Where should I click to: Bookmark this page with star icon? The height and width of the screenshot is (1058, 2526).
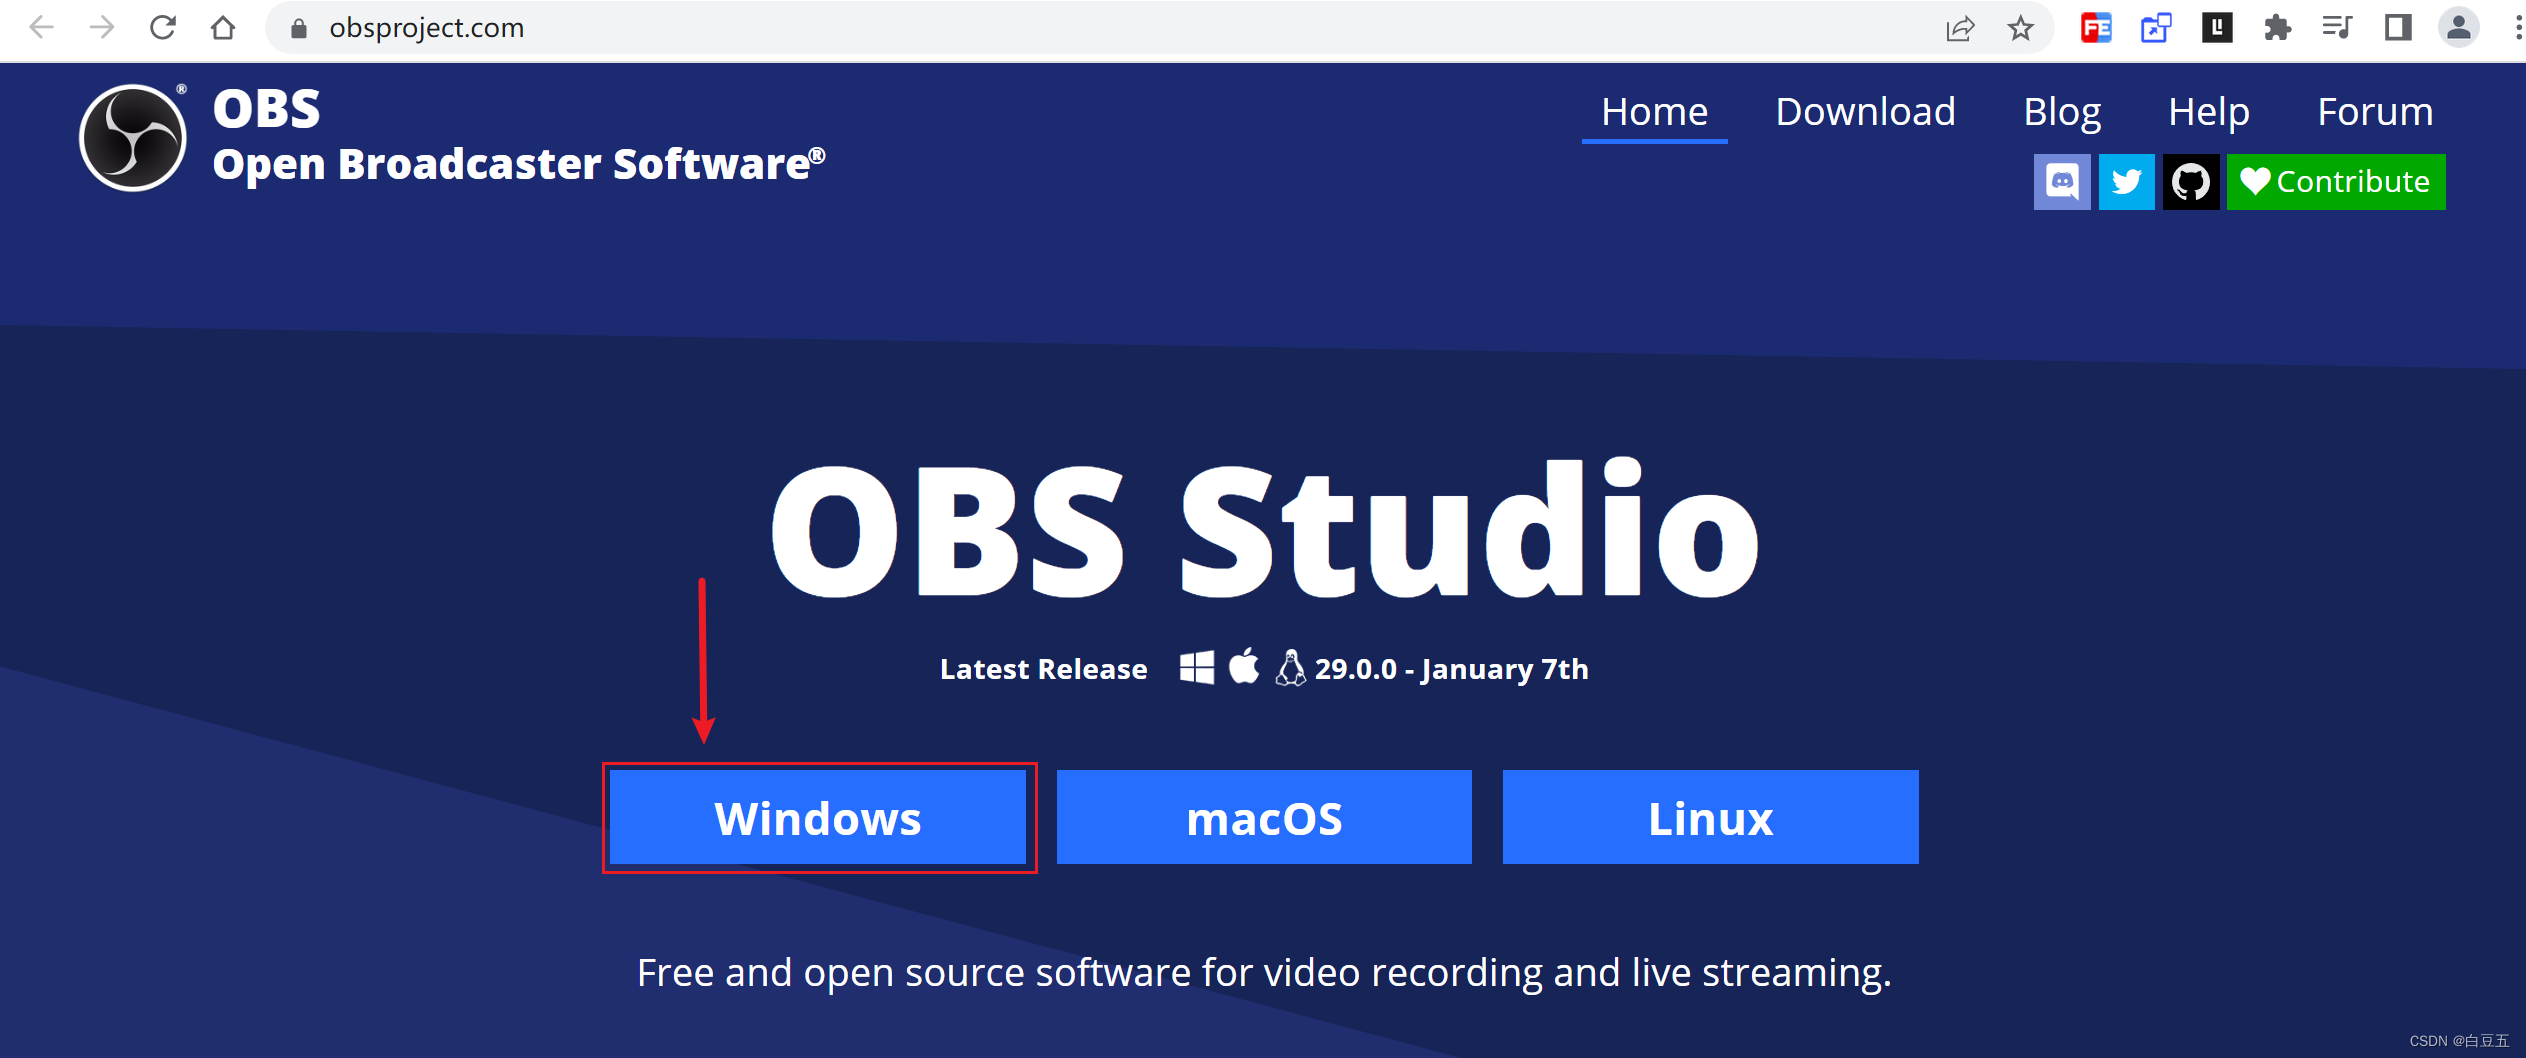(2021, 28)
